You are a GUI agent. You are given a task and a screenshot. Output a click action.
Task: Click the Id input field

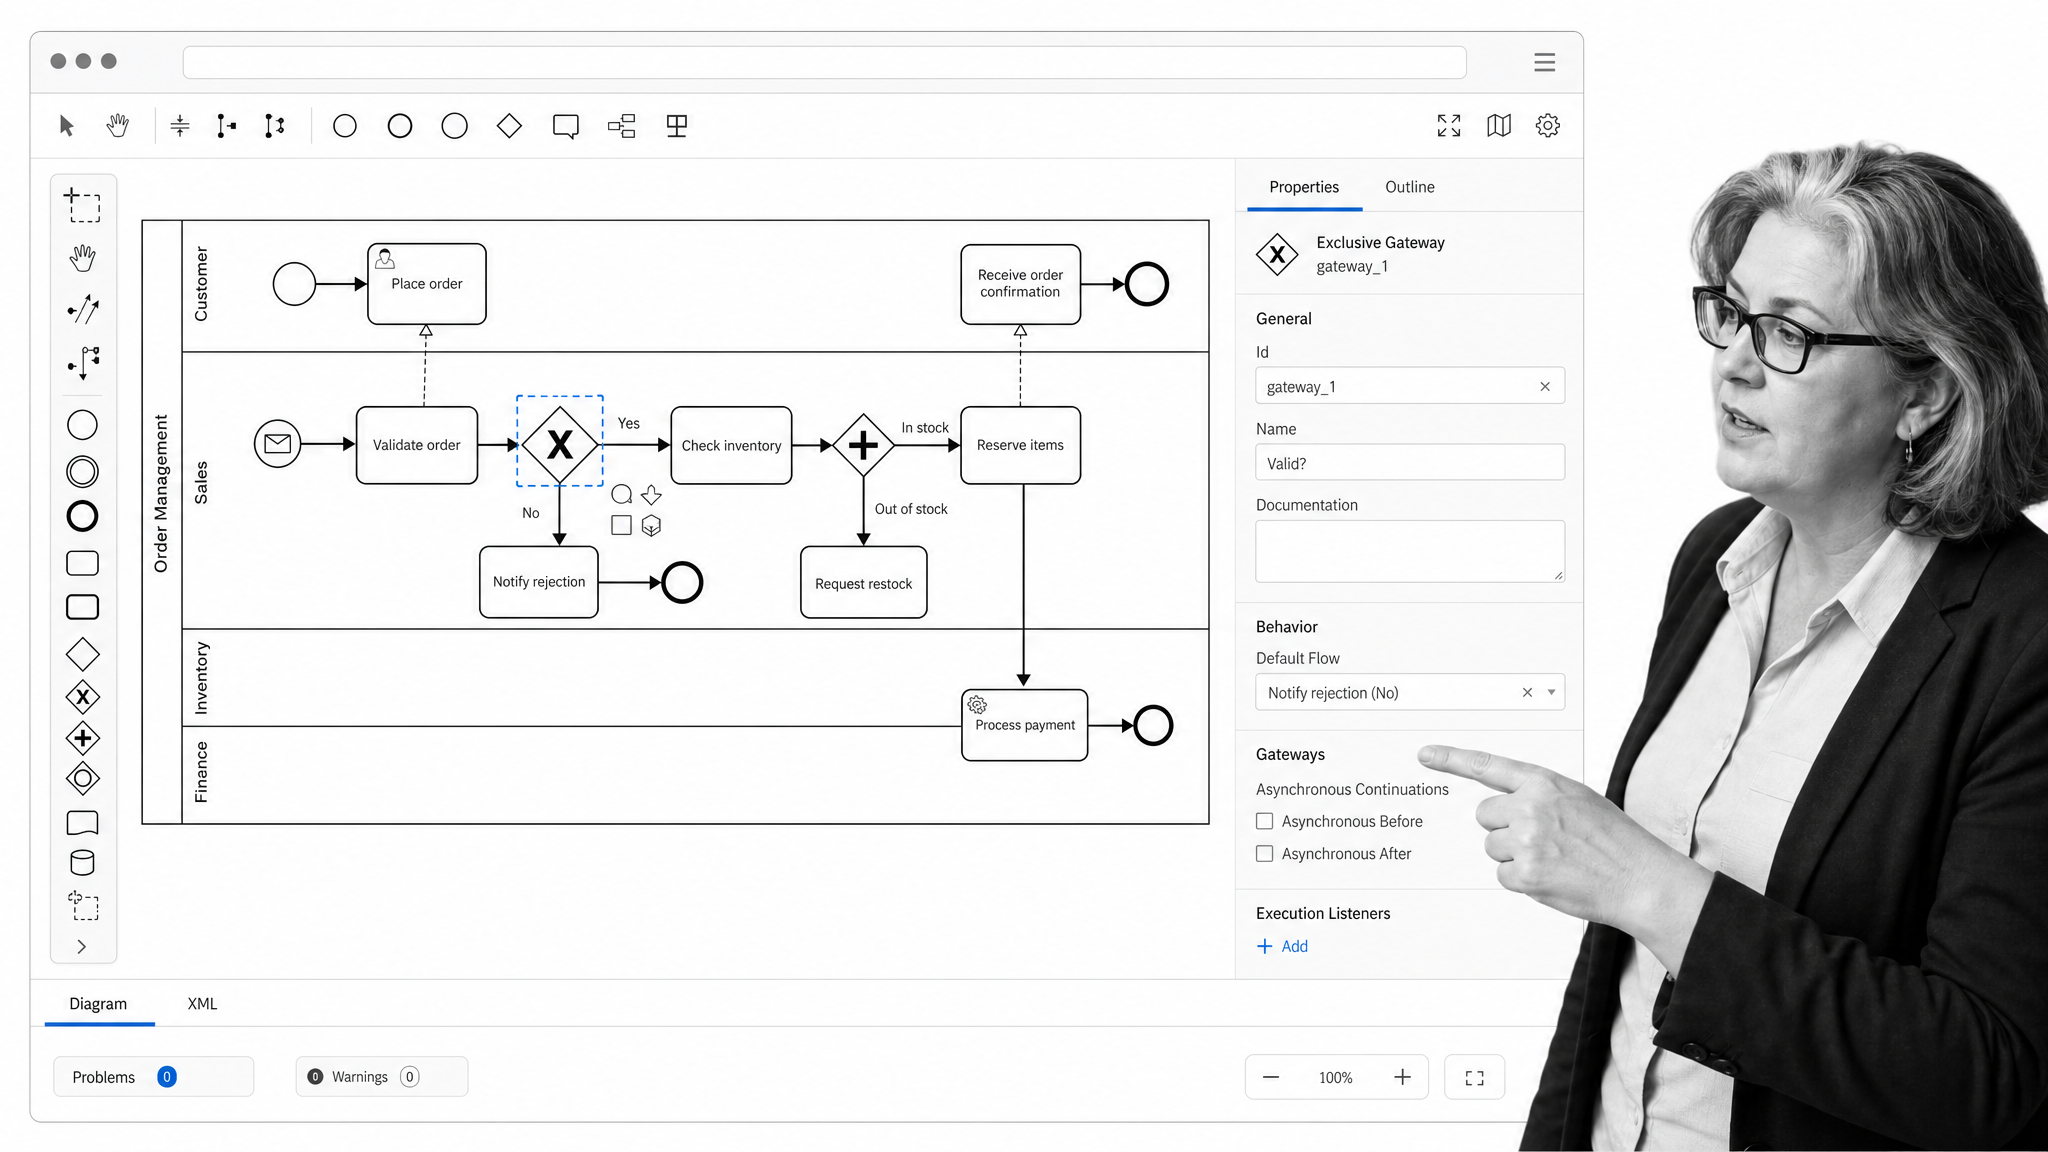coord(1410,386)
